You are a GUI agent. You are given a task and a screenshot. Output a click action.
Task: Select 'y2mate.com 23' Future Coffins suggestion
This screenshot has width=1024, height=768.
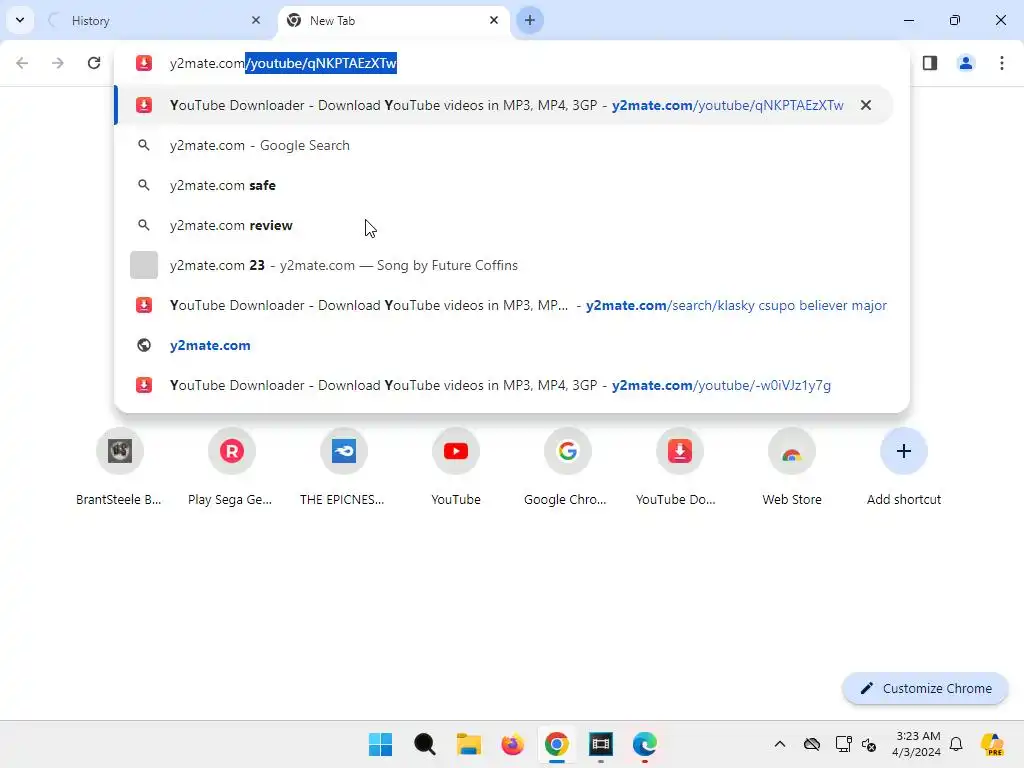click(x=504, y=265)
